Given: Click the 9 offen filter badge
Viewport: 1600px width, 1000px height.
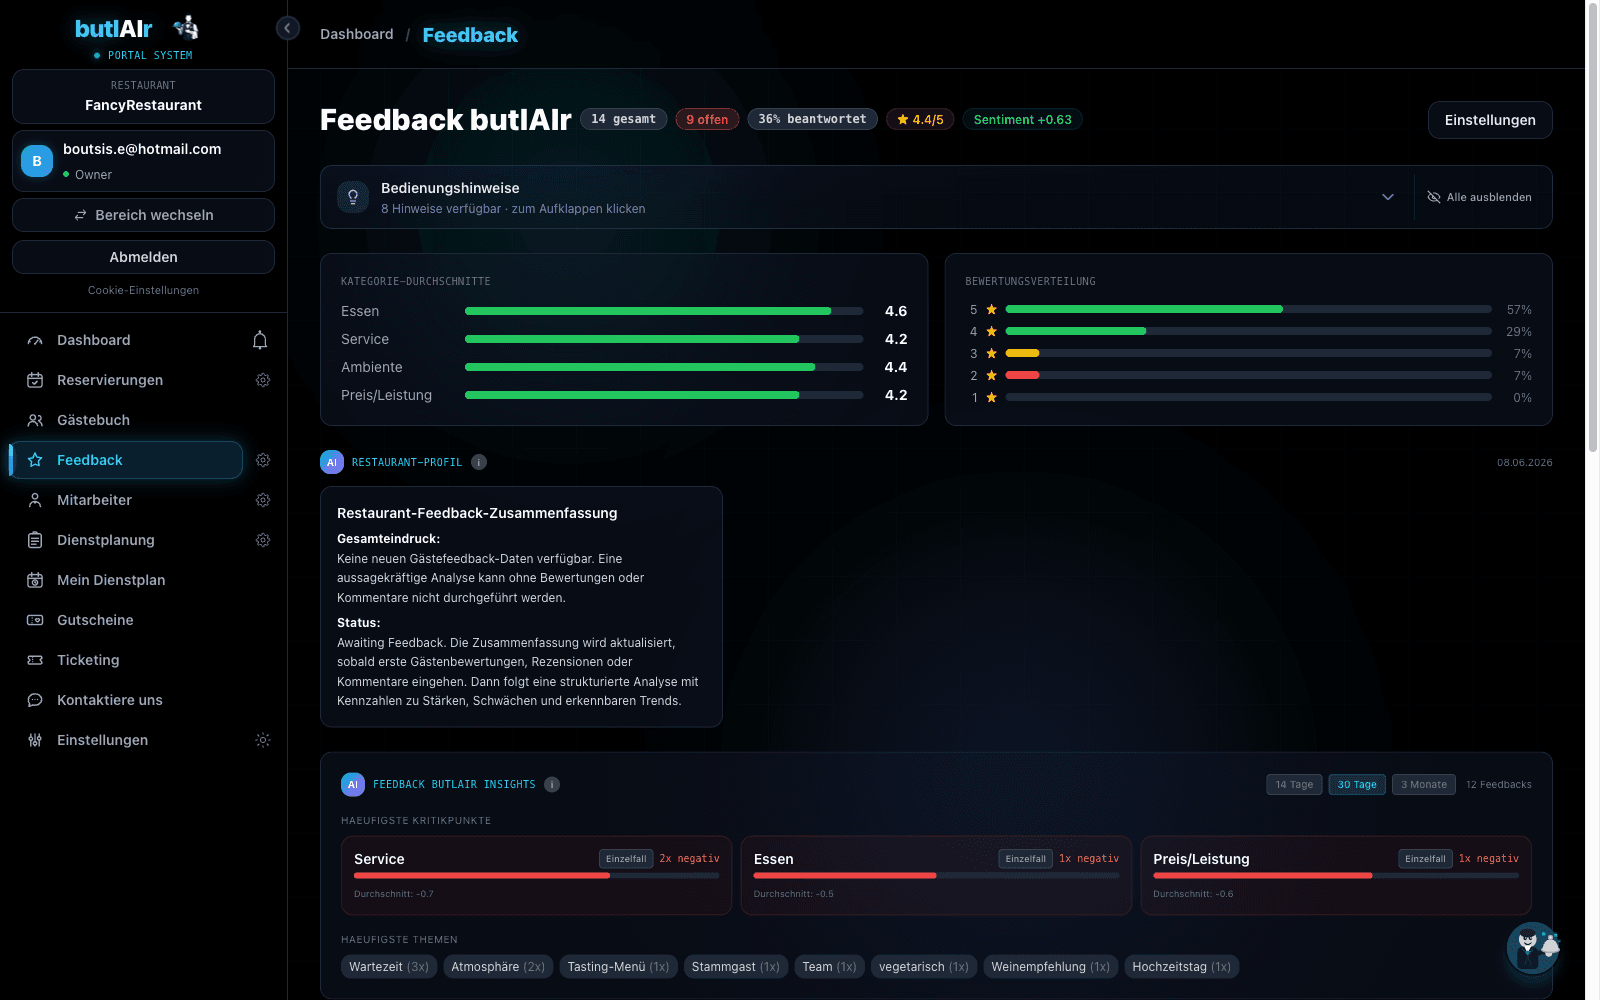Looking at the screenshot, I should 707,119.
